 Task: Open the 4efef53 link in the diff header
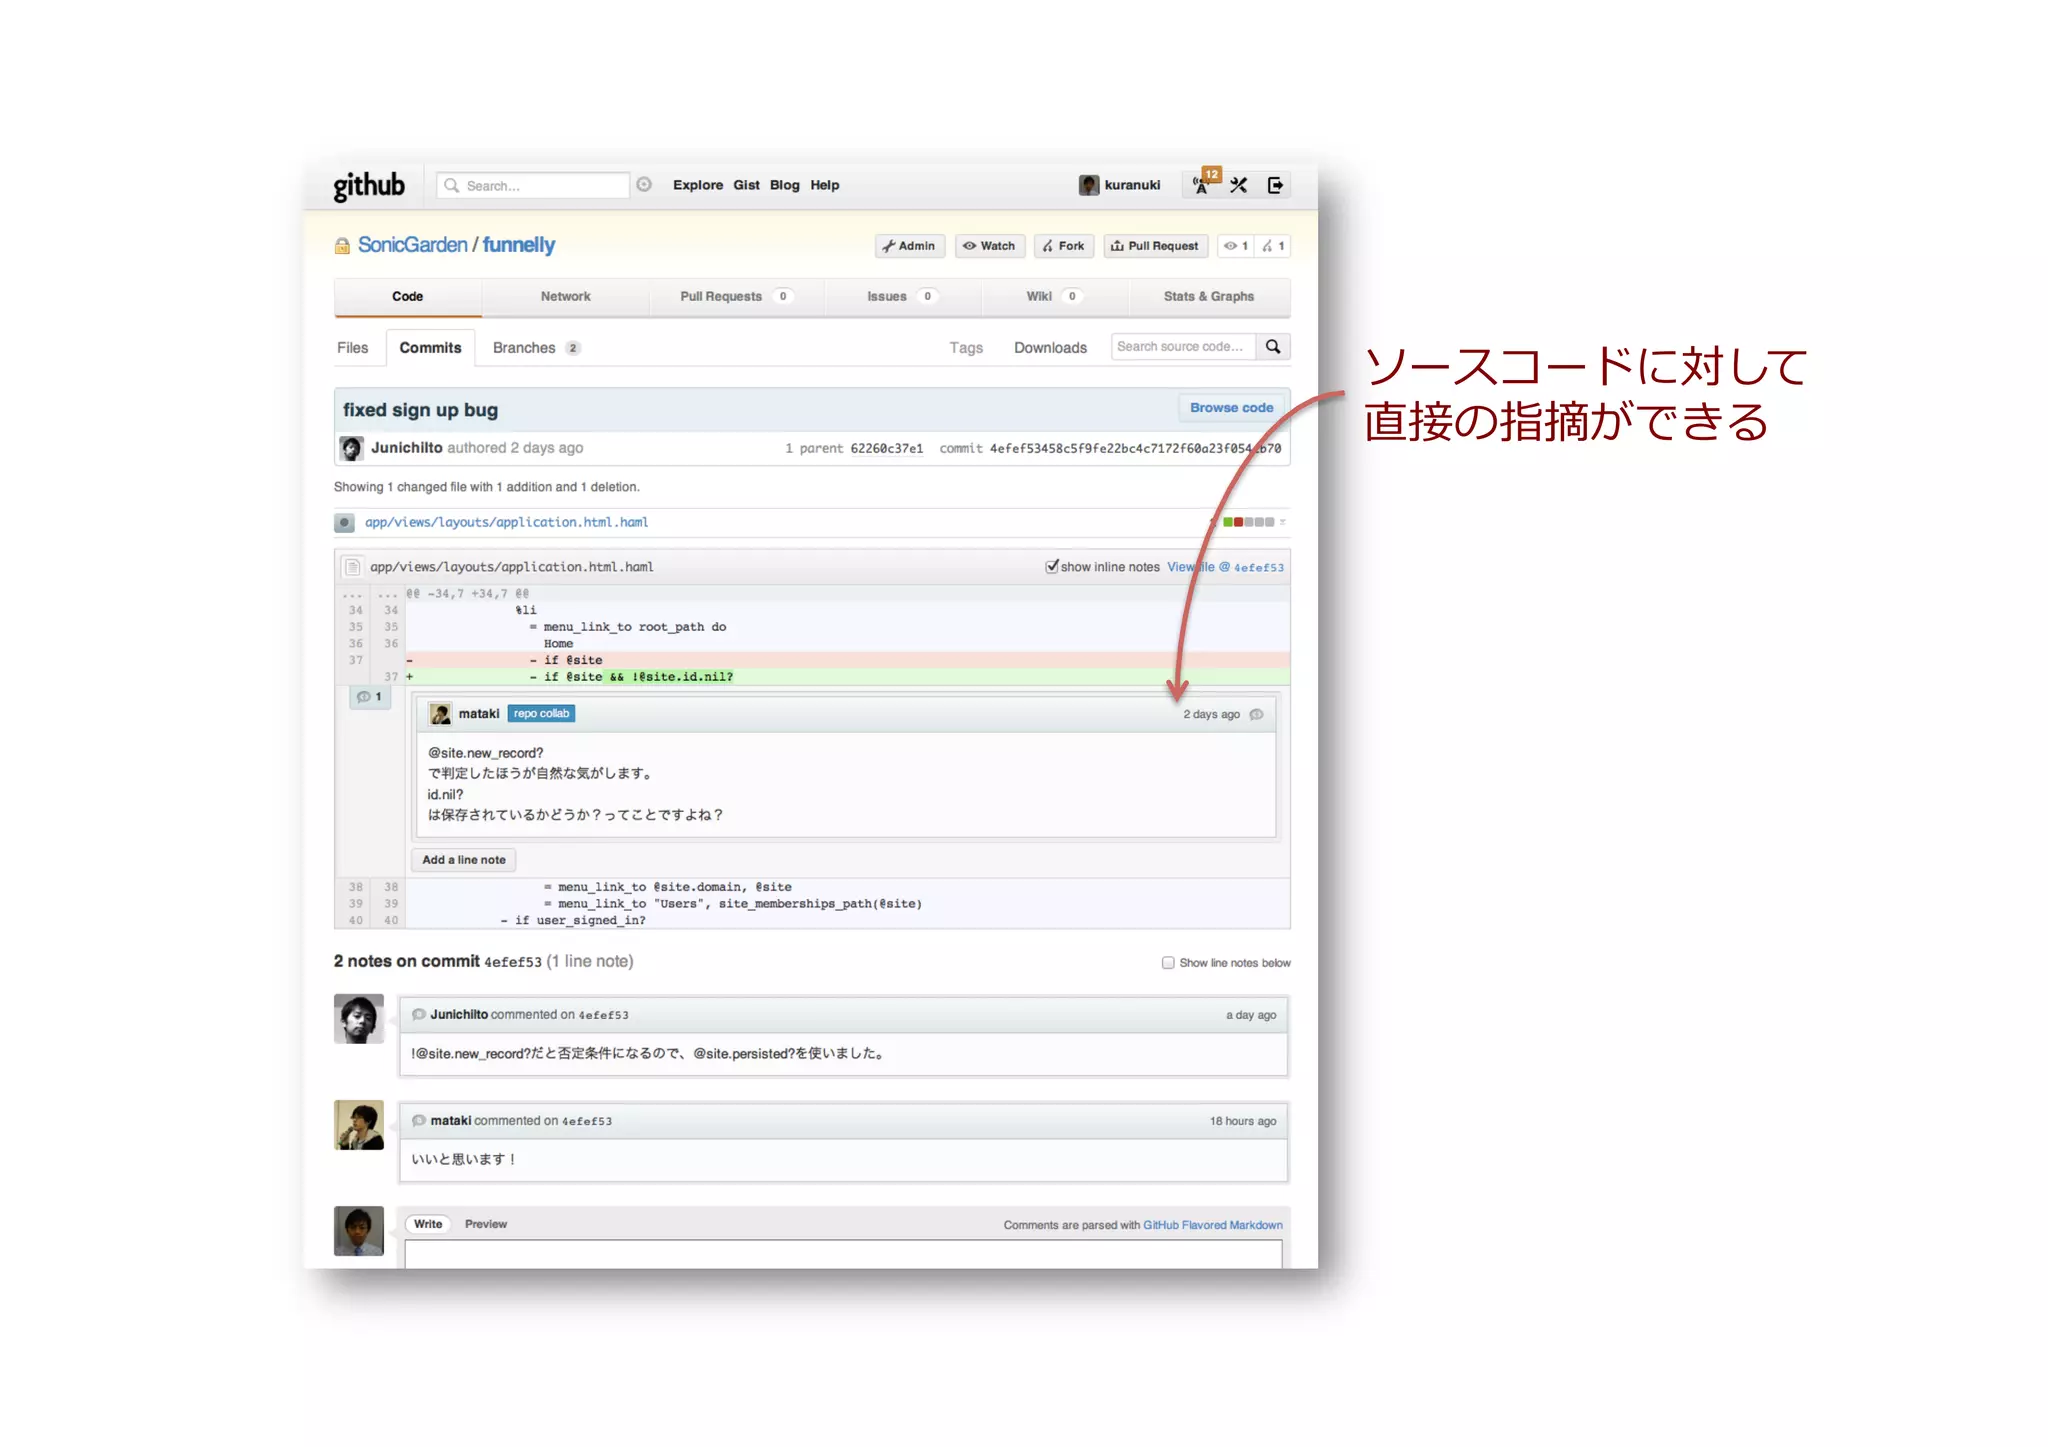[x=1258, y=567]
